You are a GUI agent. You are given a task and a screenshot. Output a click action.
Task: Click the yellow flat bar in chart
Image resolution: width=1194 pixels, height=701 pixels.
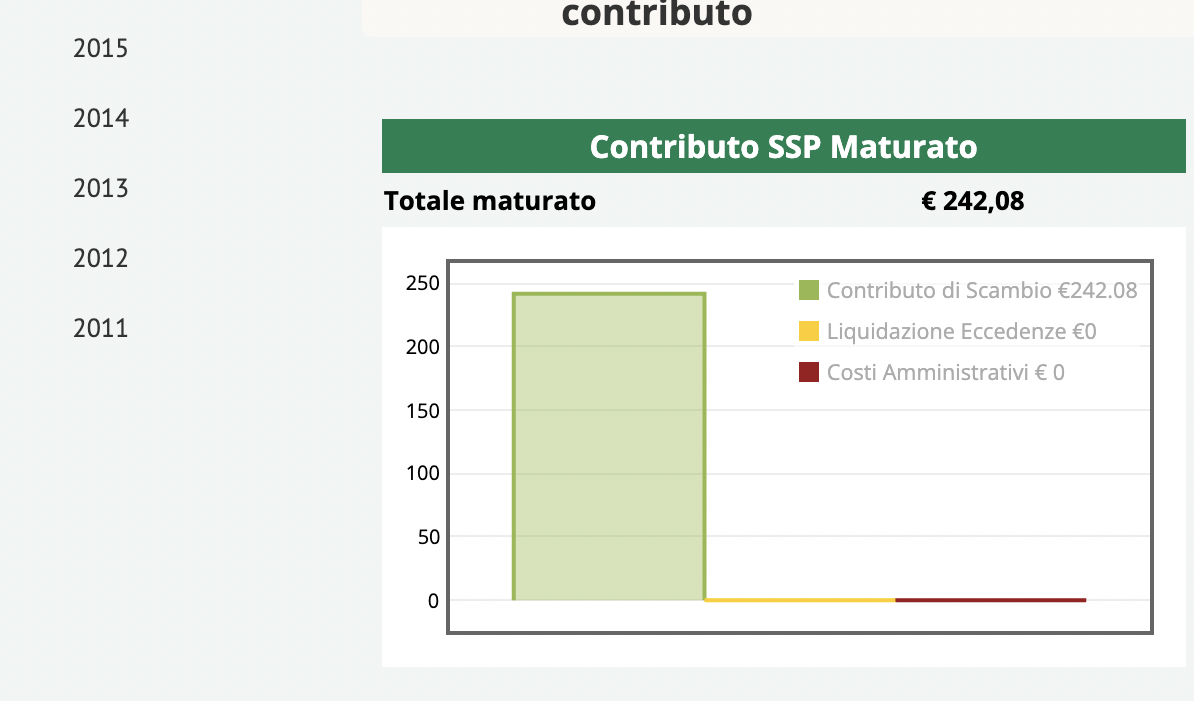[x=799, y=600]
